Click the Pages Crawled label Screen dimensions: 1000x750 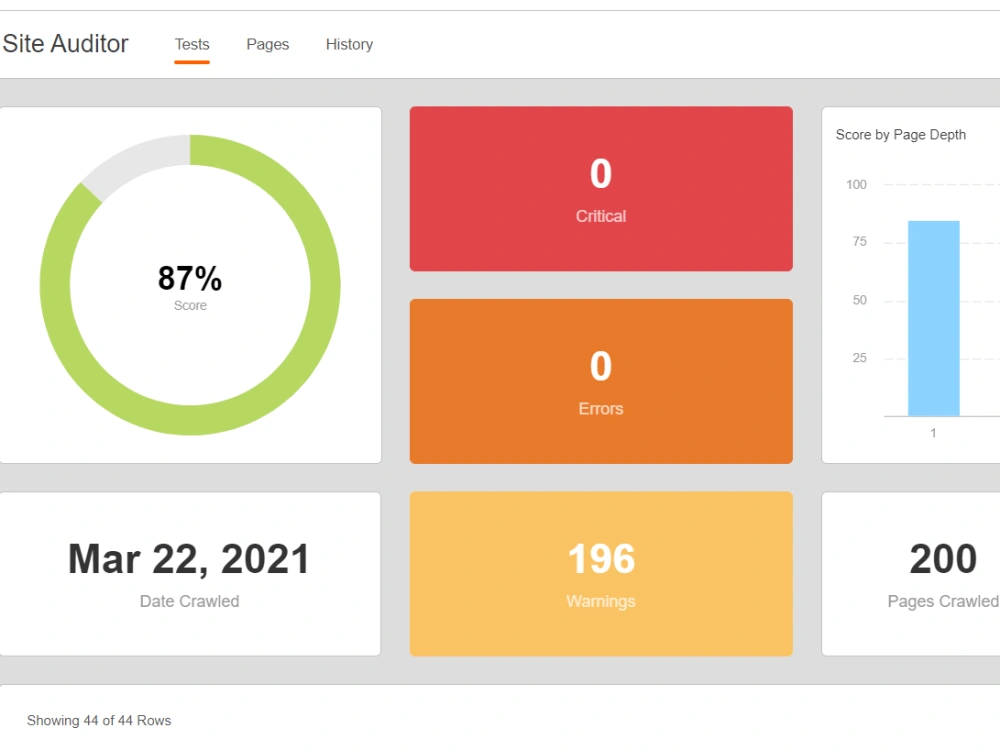(943, 601)
